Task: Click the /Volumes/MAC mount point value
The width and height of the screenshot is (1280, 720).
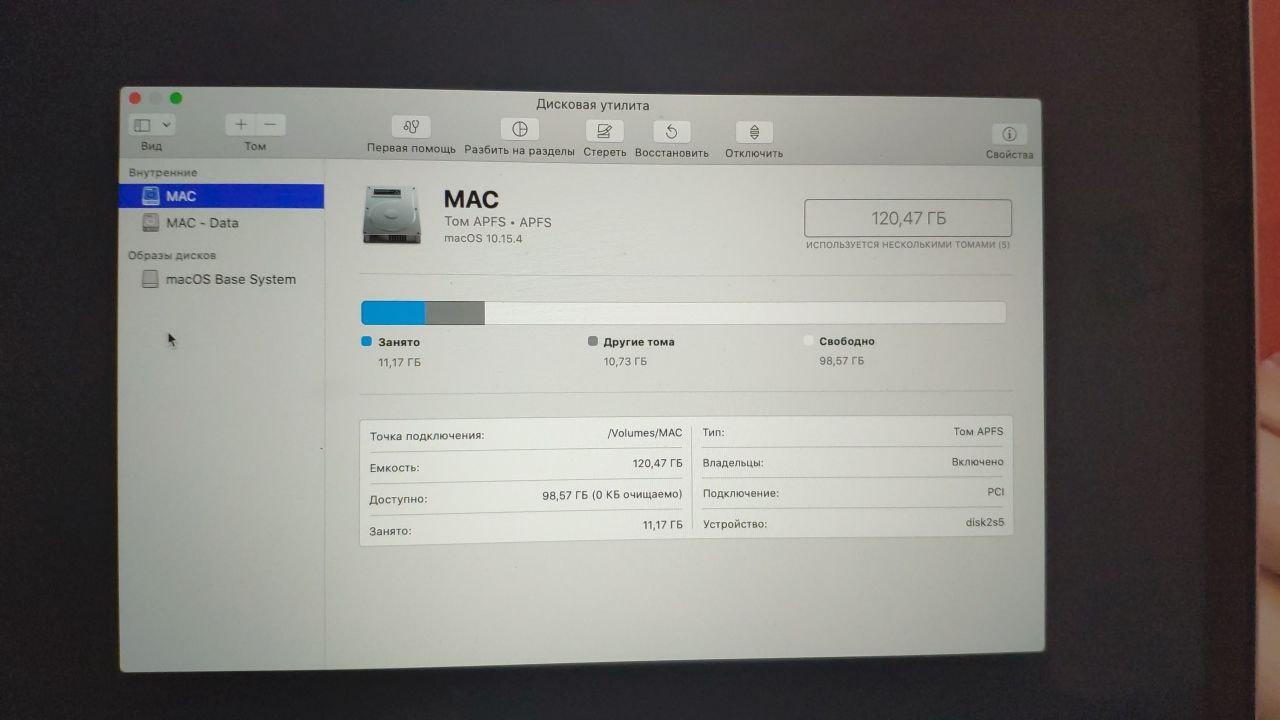Action: click(645, 433)
